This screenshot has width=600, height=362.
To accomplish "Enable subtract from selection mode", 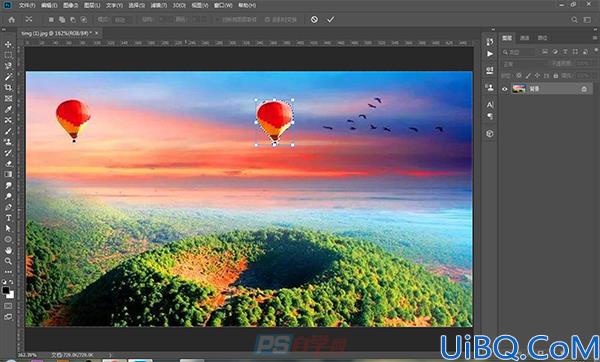I will click(73, 20).
